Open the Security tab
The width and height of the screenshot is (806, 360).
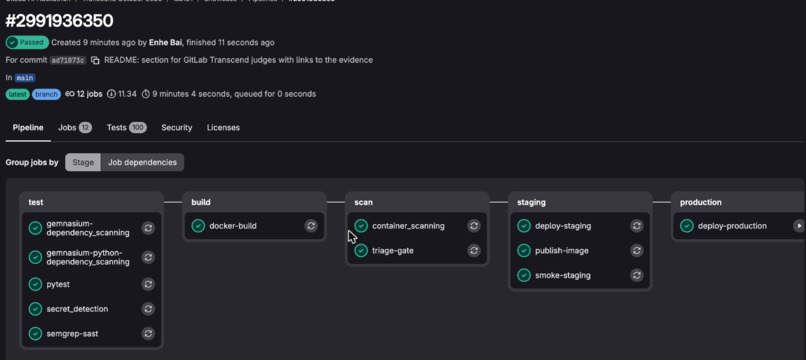(177, 128)
